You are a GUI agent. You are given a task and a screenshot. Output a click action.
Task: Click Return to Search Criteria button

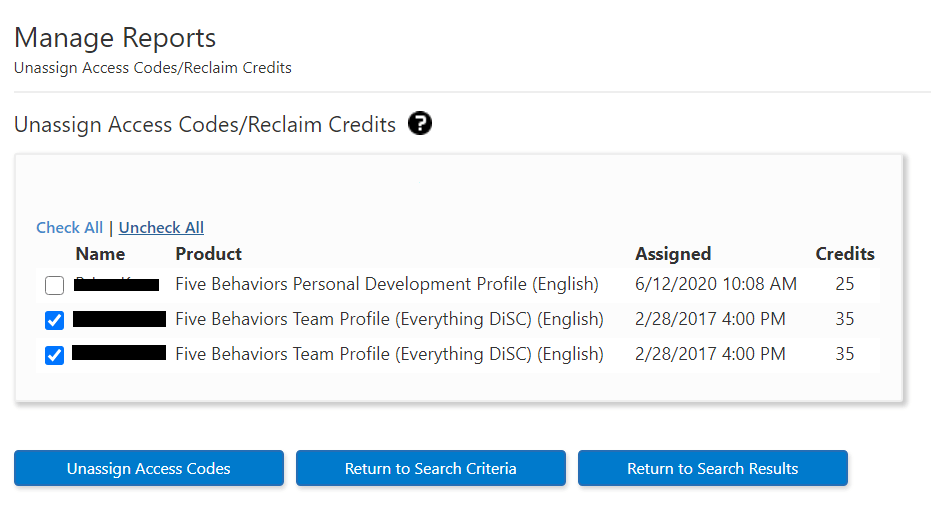[x=430, y=468]
